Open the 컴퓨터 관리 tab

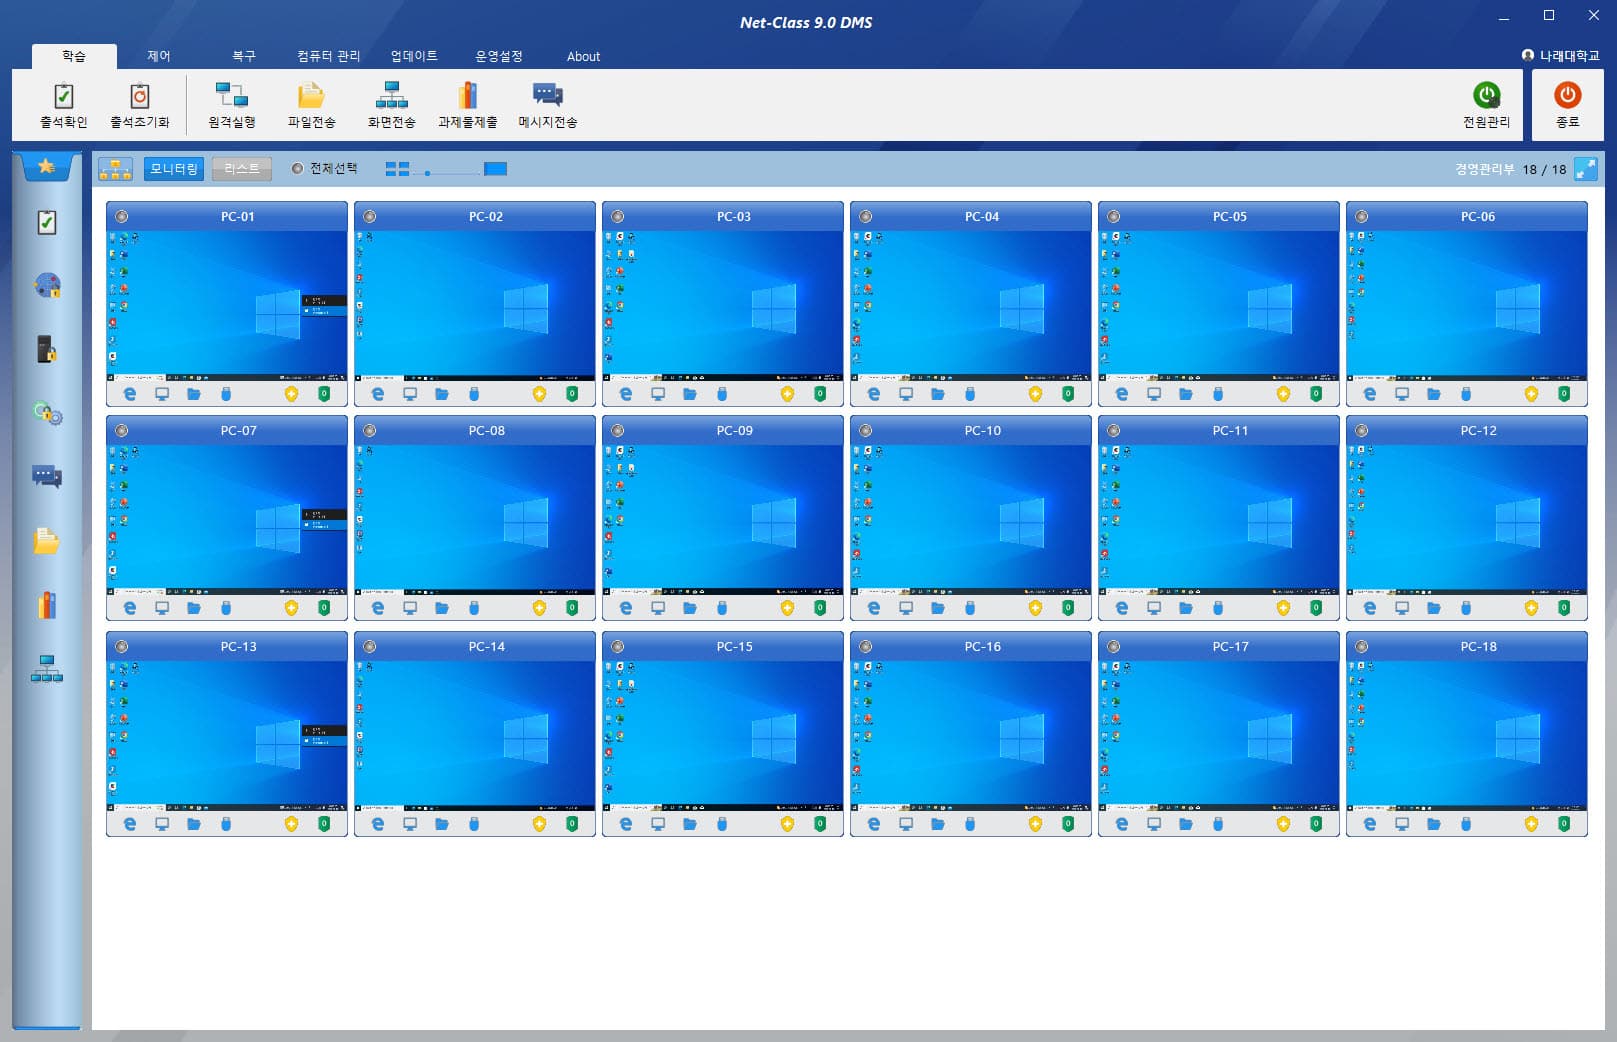328,56
